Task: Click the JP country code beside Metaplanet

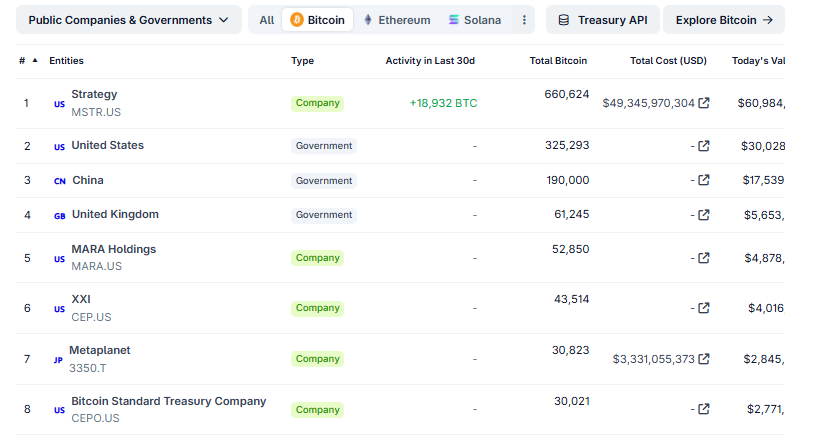Action: click(x=58, y=360)
